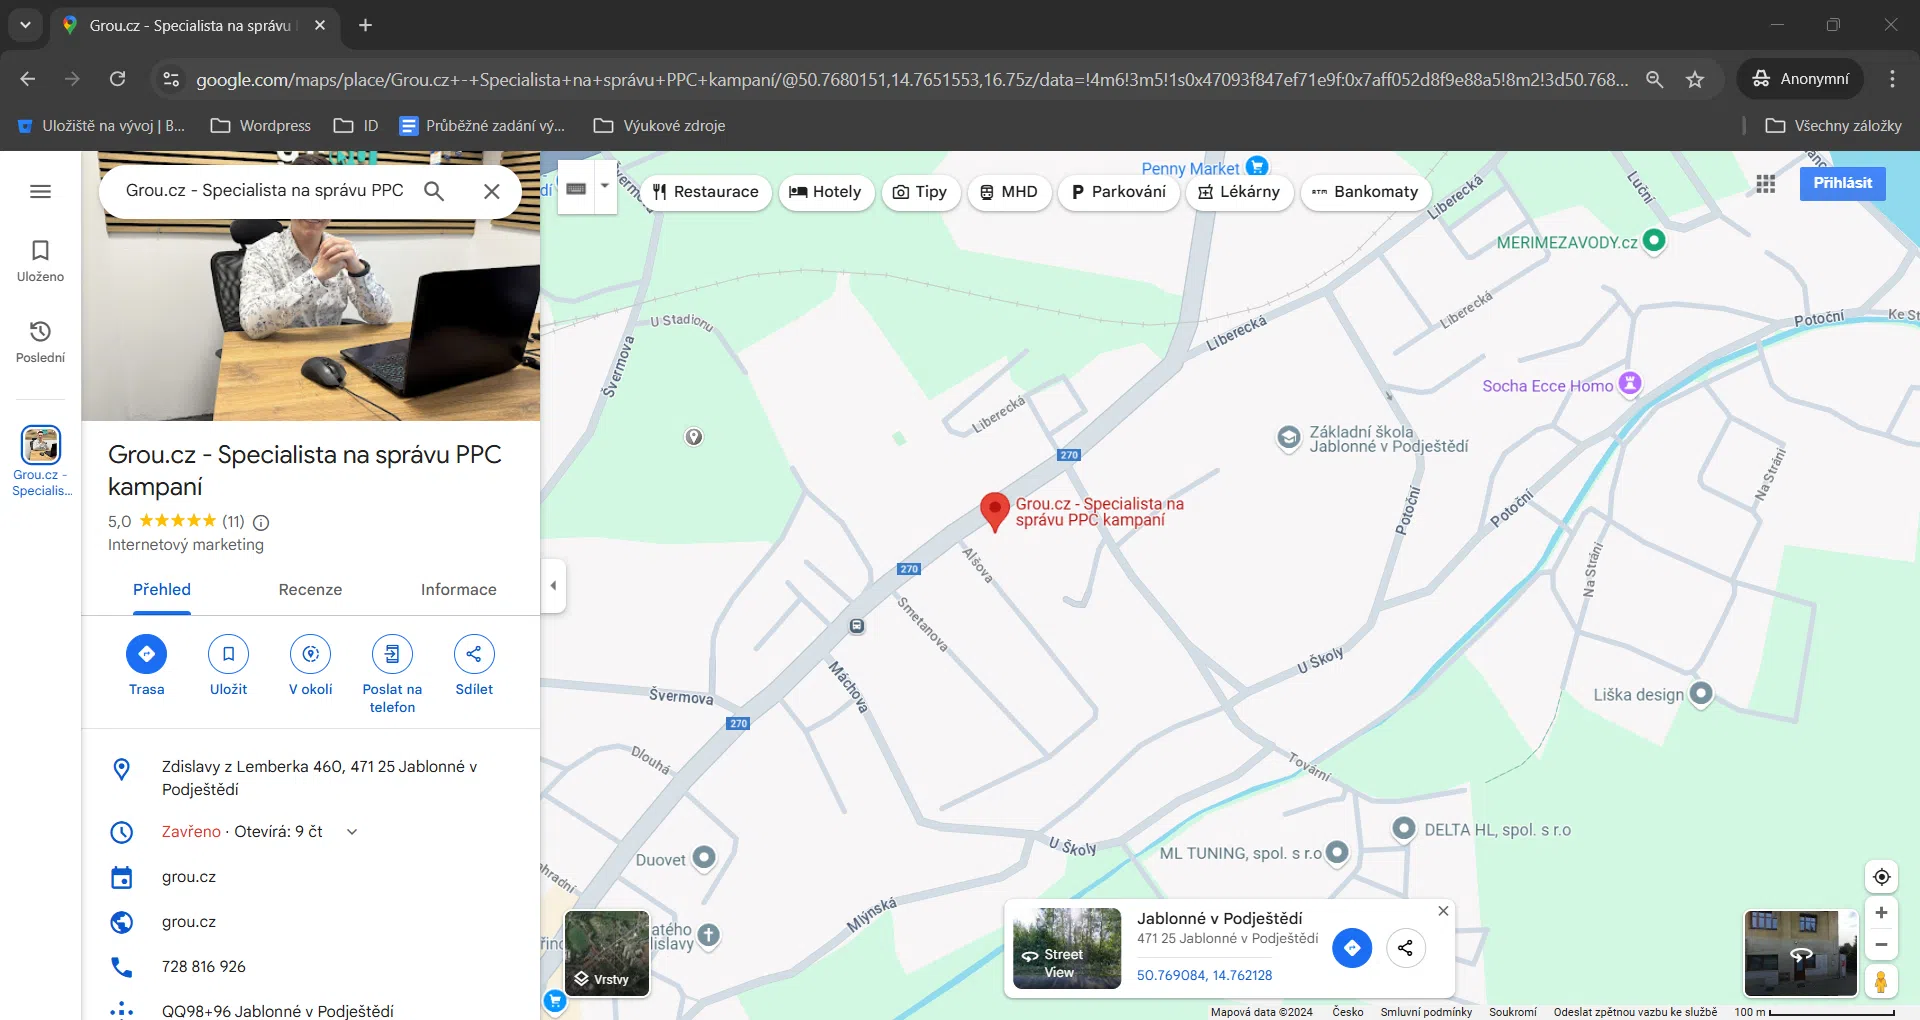Click the Sdílet share icon
Image resolution: width=1920 pixels, height=1020 pixels.
tap(474, 654)
